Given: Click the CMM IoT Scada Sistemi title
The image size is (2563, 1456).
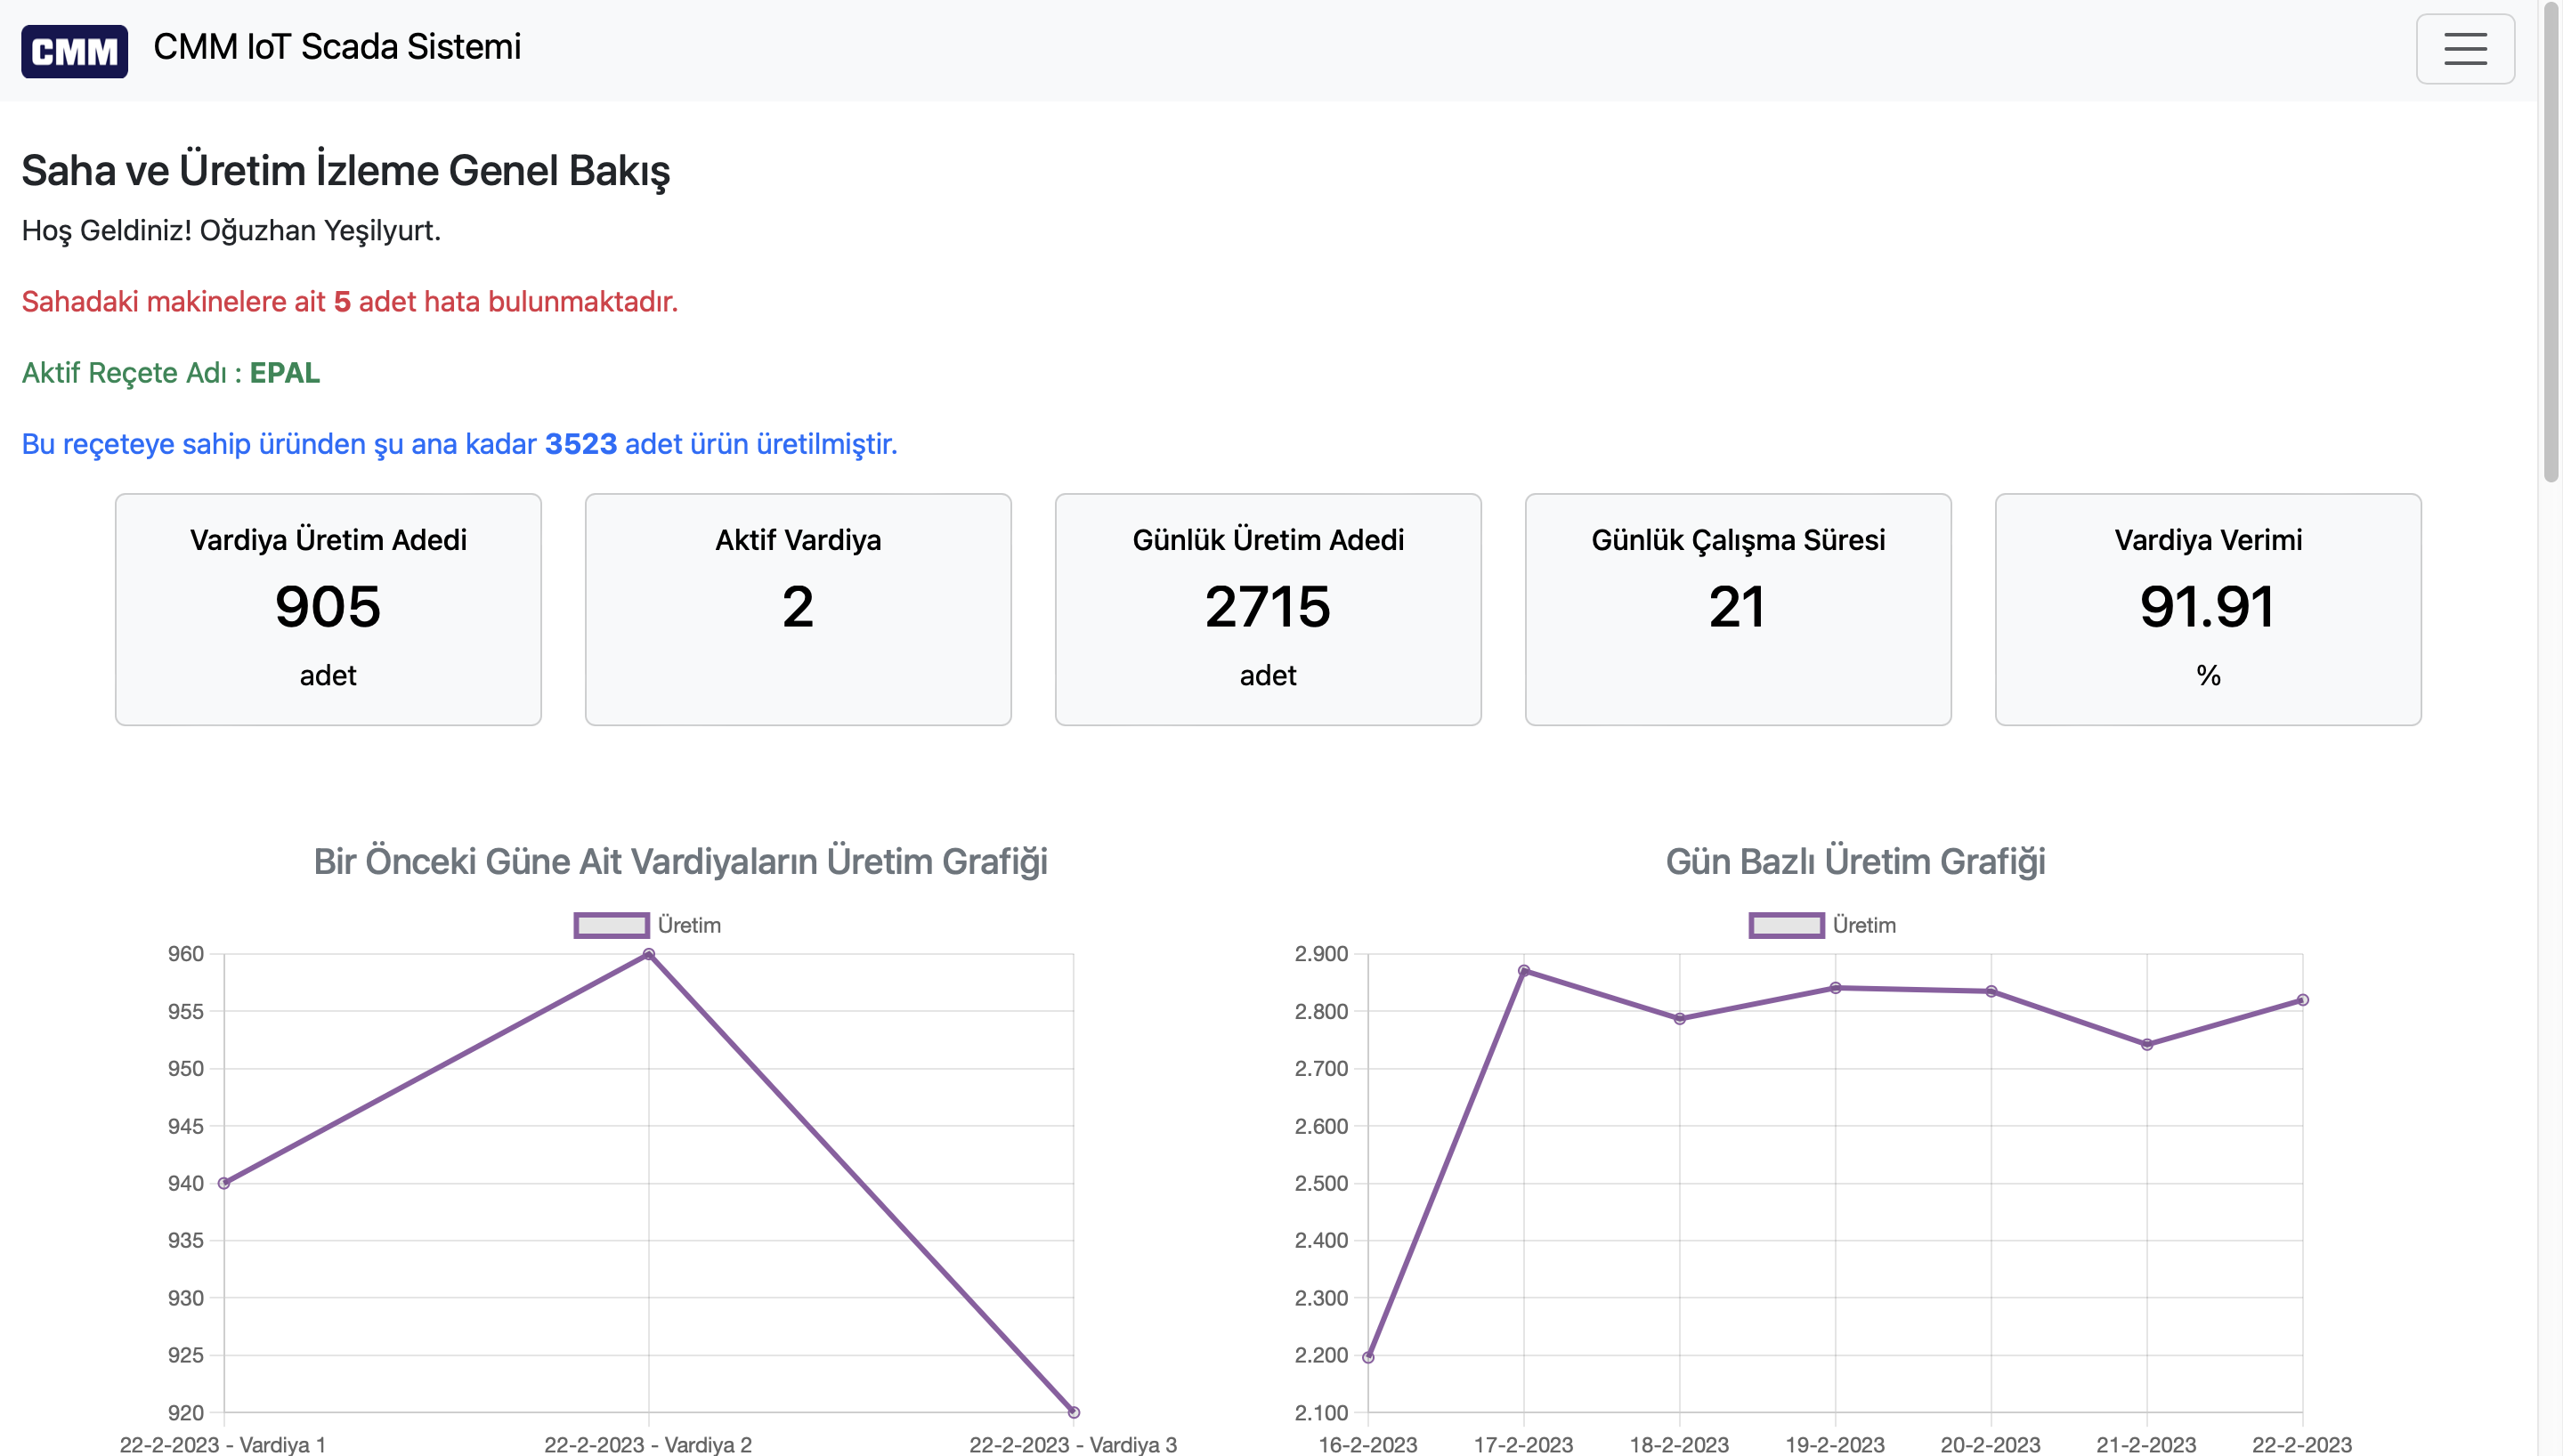Looking at the screenshot, I should click(x=337, y=47).
